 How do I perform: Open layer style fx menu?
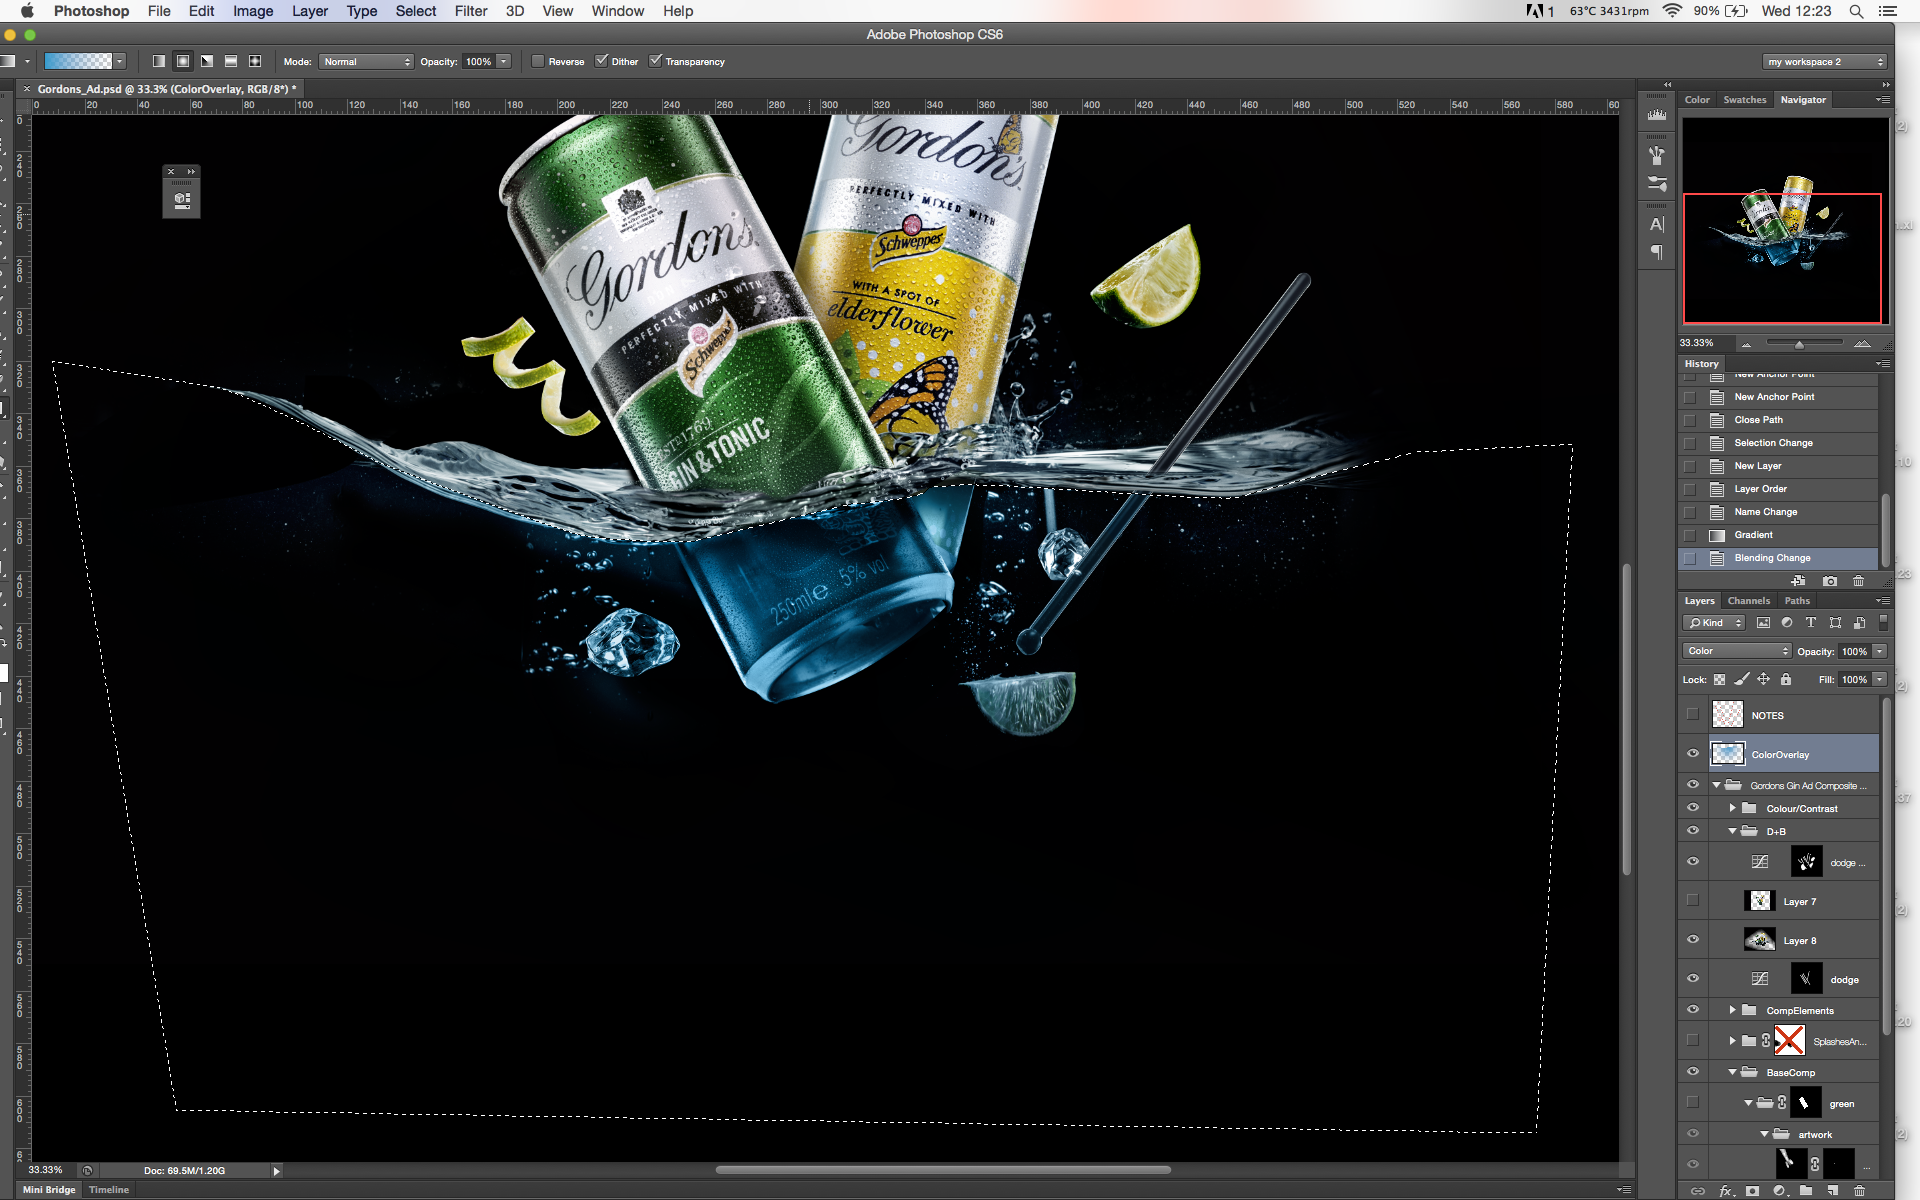coord(1726,1191)
